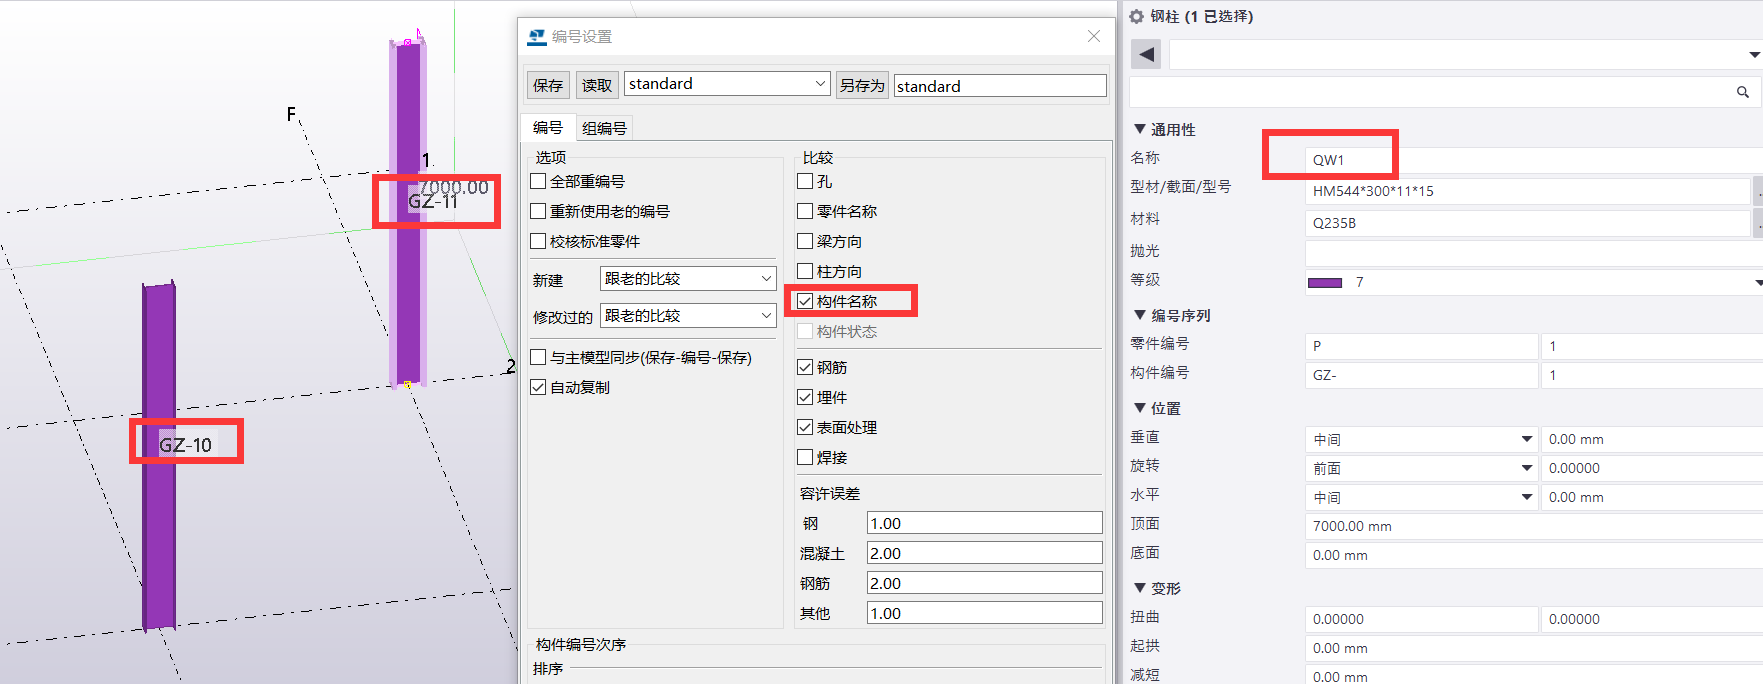Uncheck 表面处理 compare option
Viewport: 1763px width, 684px height.
[x=805, y=427]
